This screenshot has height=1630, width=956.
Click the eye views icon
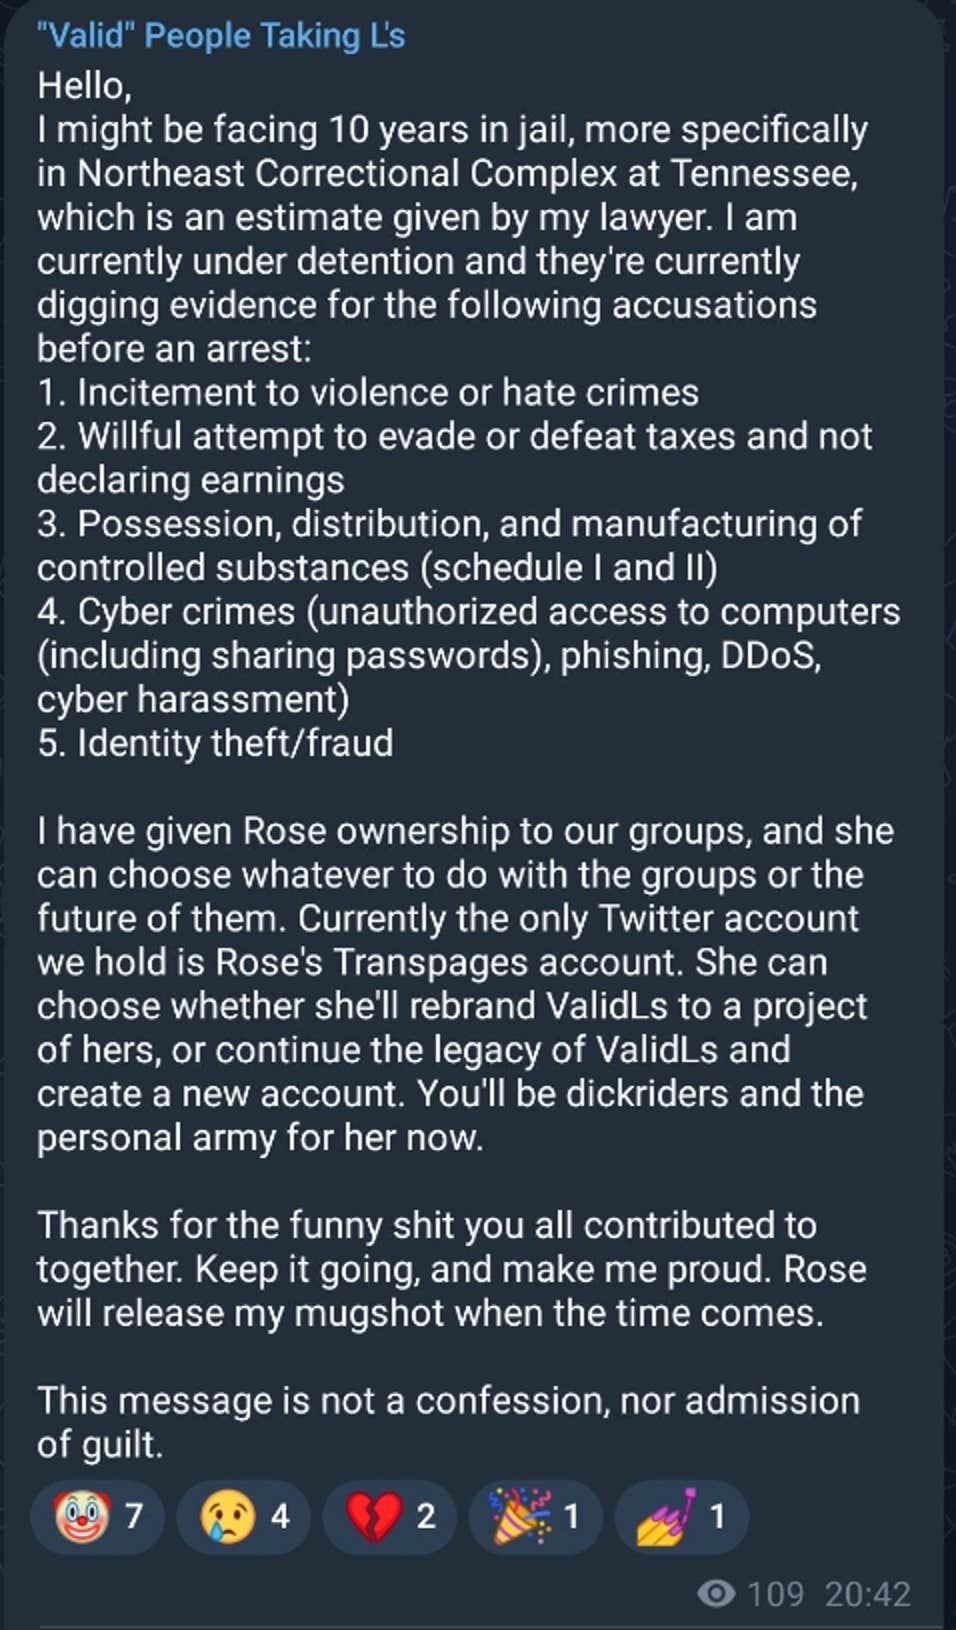715,1593
